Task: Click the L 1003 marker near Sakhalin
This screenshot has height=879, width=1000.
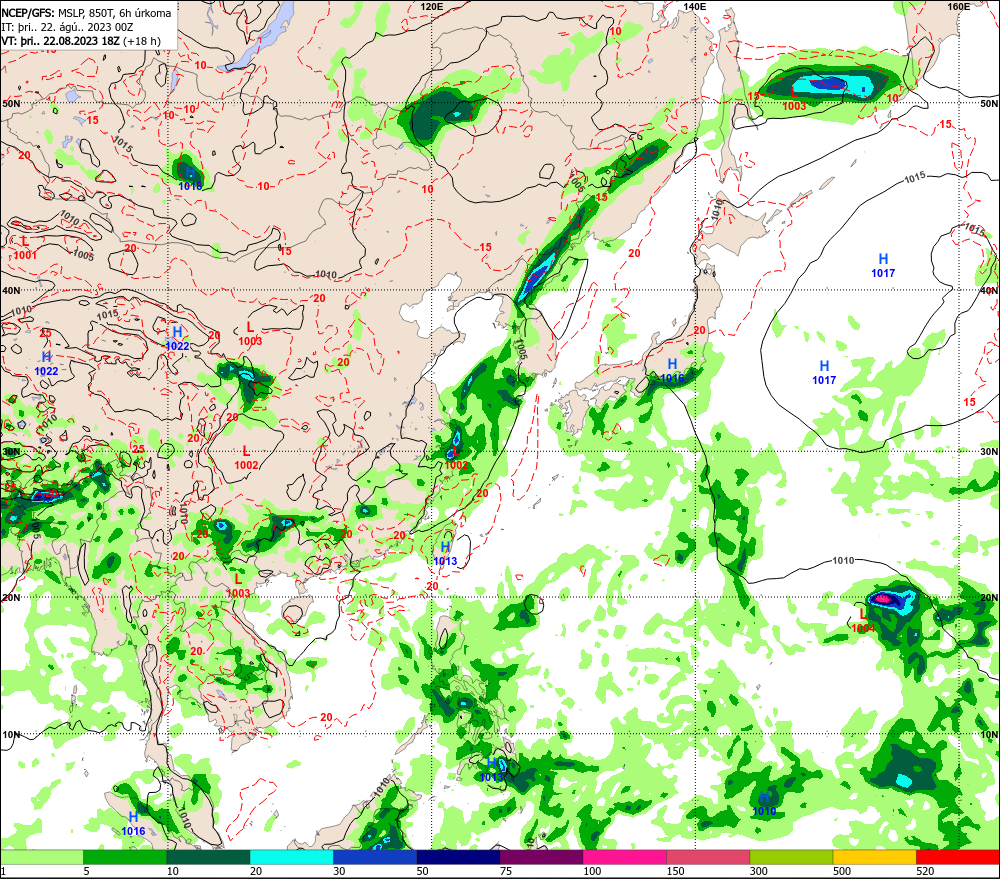Action: tap(794, 100)
